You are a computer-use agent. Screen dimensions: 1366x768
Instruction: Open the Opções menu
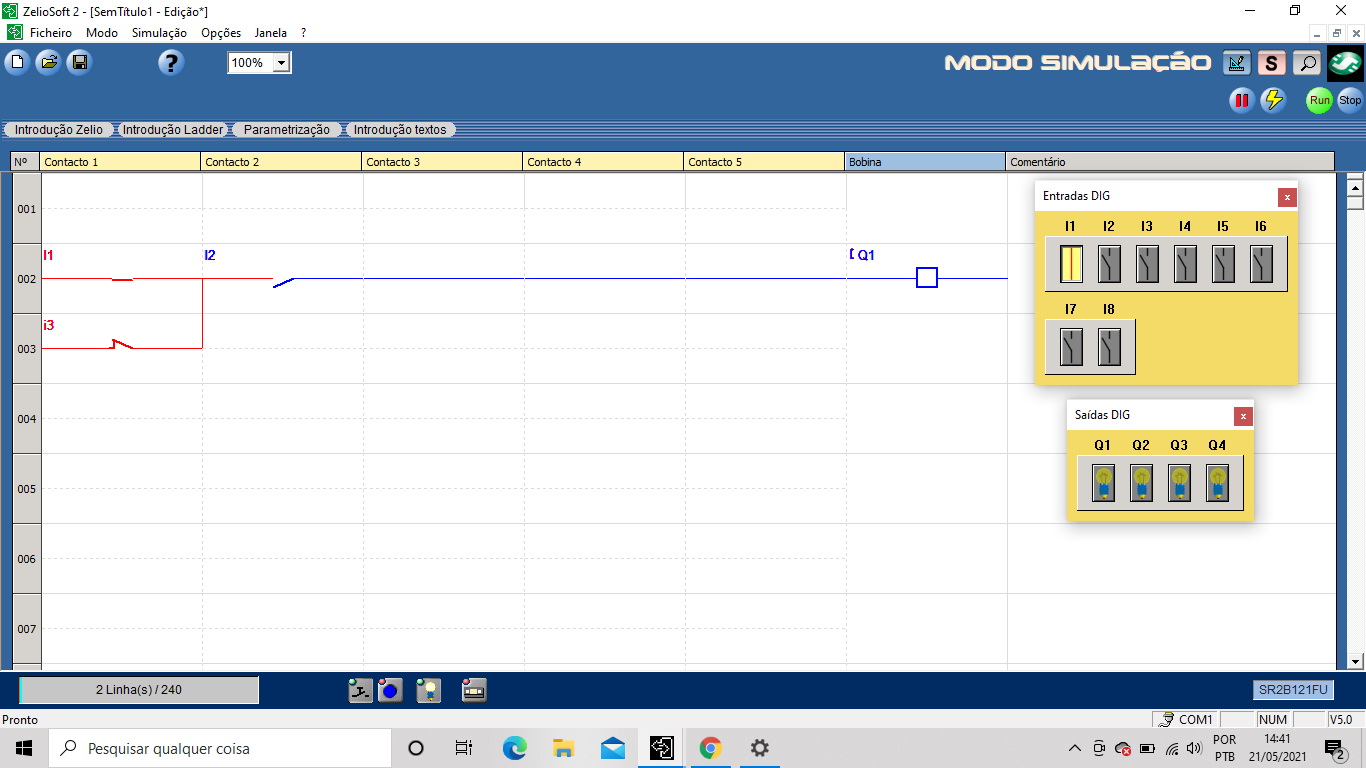point(221,33)
